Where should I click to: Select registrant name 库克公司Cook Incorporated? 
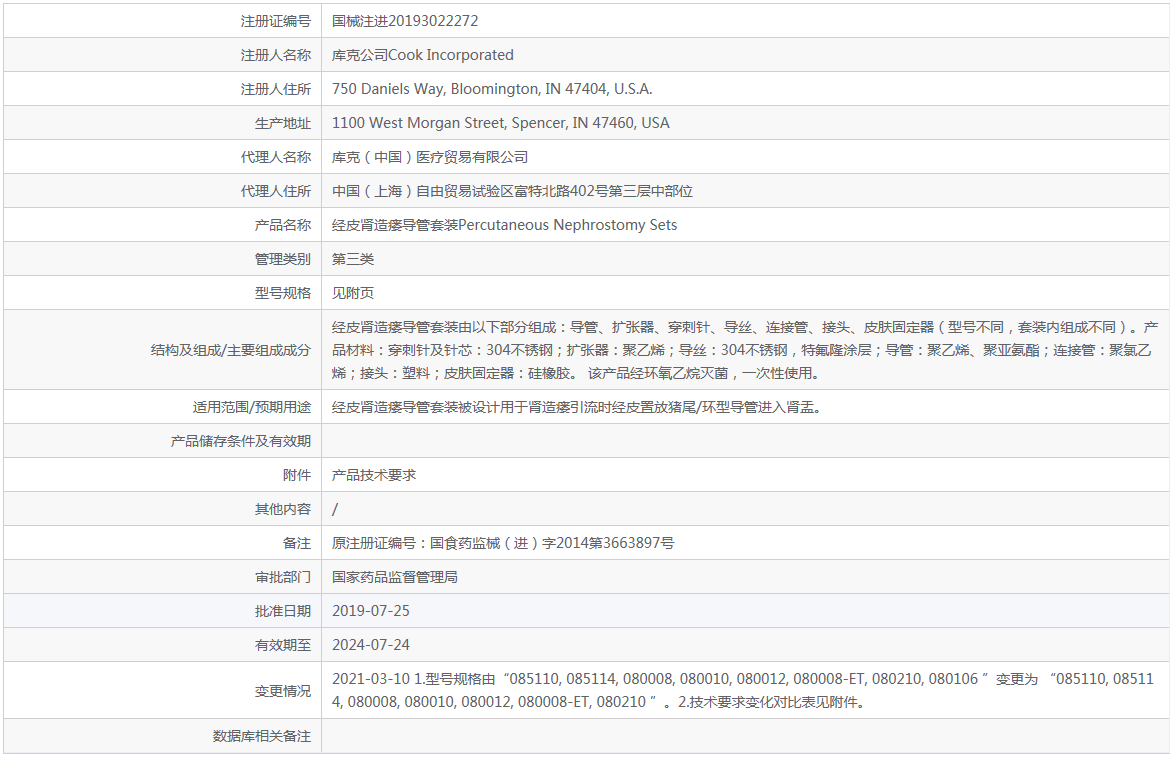[x=422, y=55]
